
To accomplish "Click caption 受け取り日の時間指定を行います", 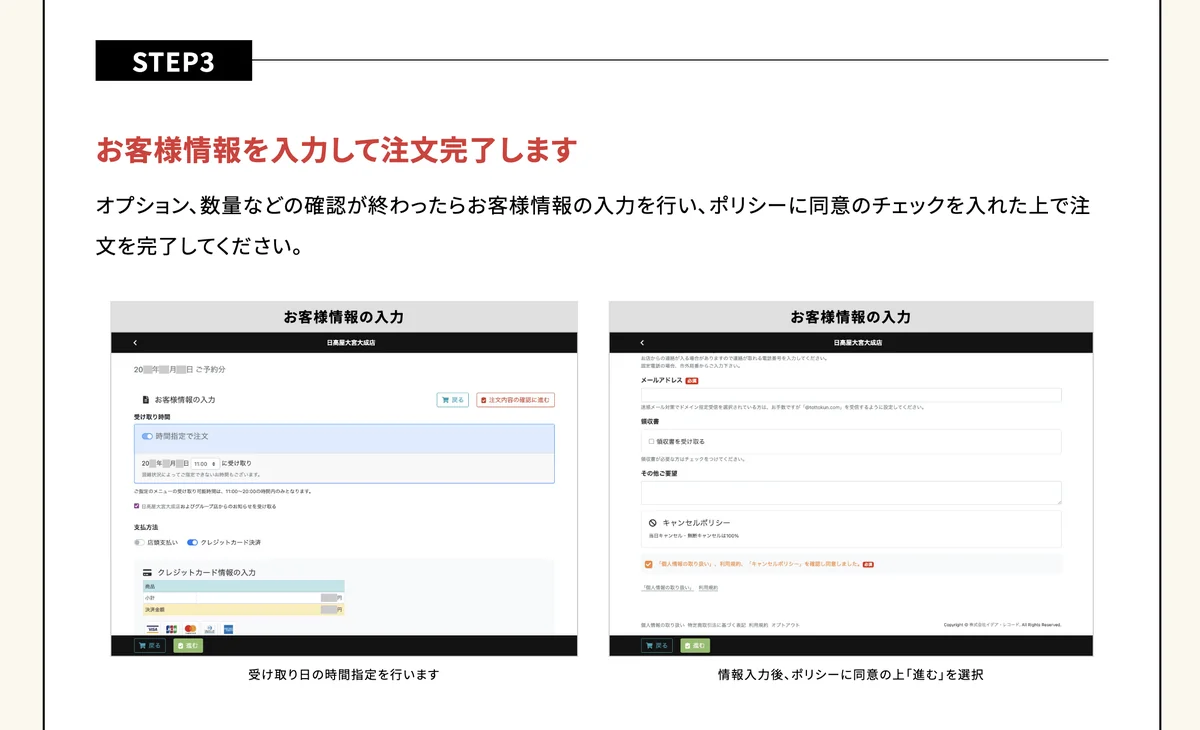I will pyautogui.click(x=343, y=675).
